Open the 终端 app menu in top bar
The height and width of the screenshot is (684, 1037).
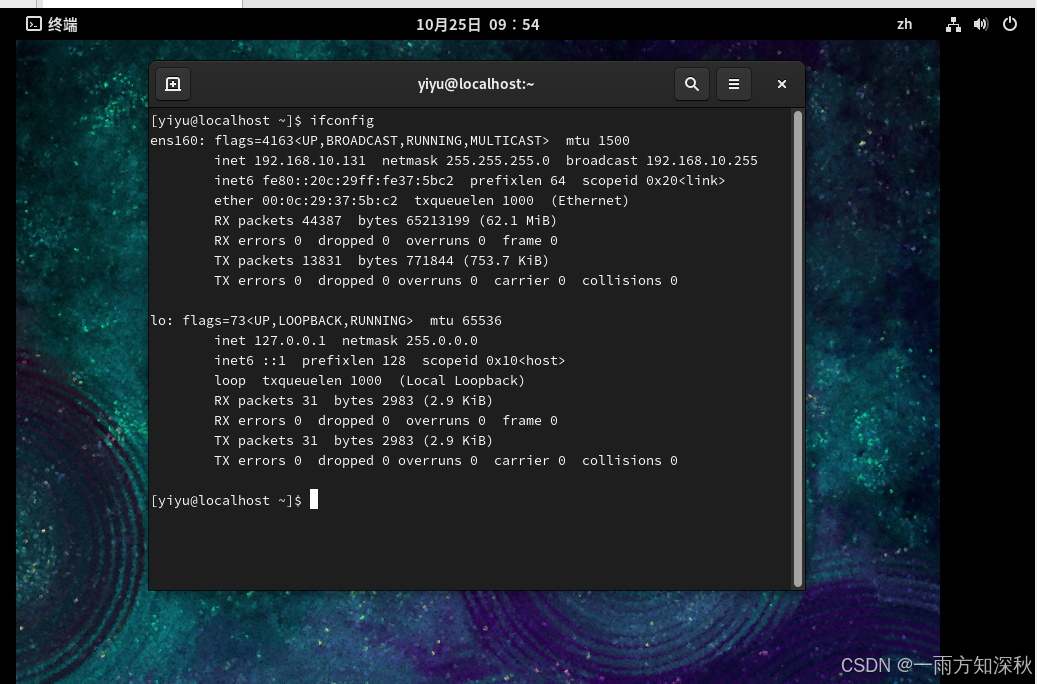(x=52, y=24)
